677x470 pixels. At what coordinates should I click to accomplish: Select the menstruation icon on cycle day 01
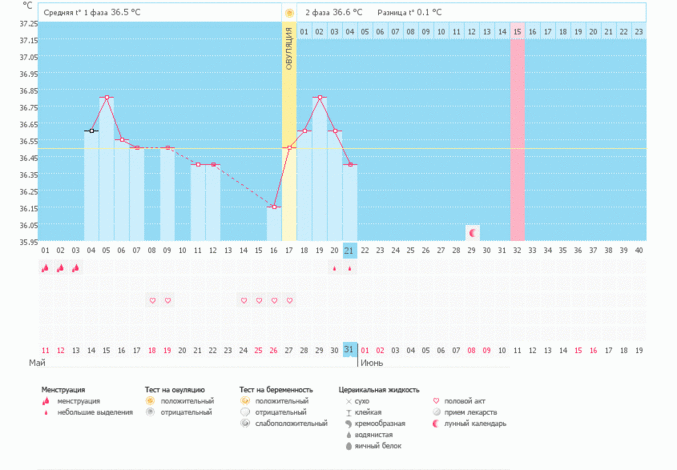click(45, 268)
